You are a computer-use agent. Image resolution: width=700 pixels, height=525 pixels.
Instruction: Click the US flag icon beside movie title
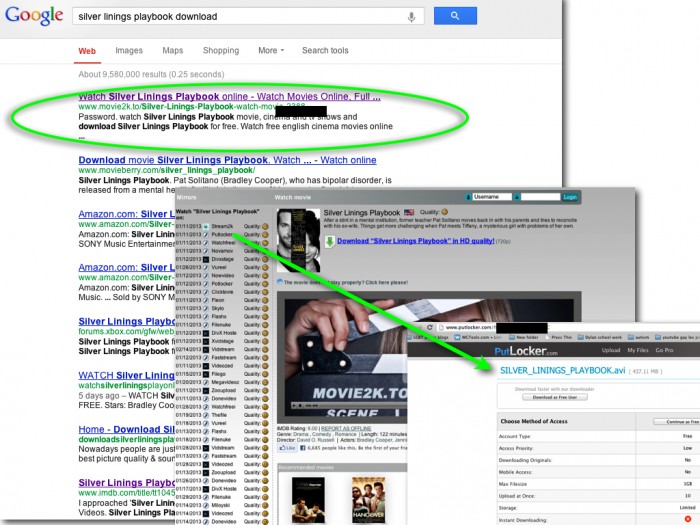pos(409,212)
